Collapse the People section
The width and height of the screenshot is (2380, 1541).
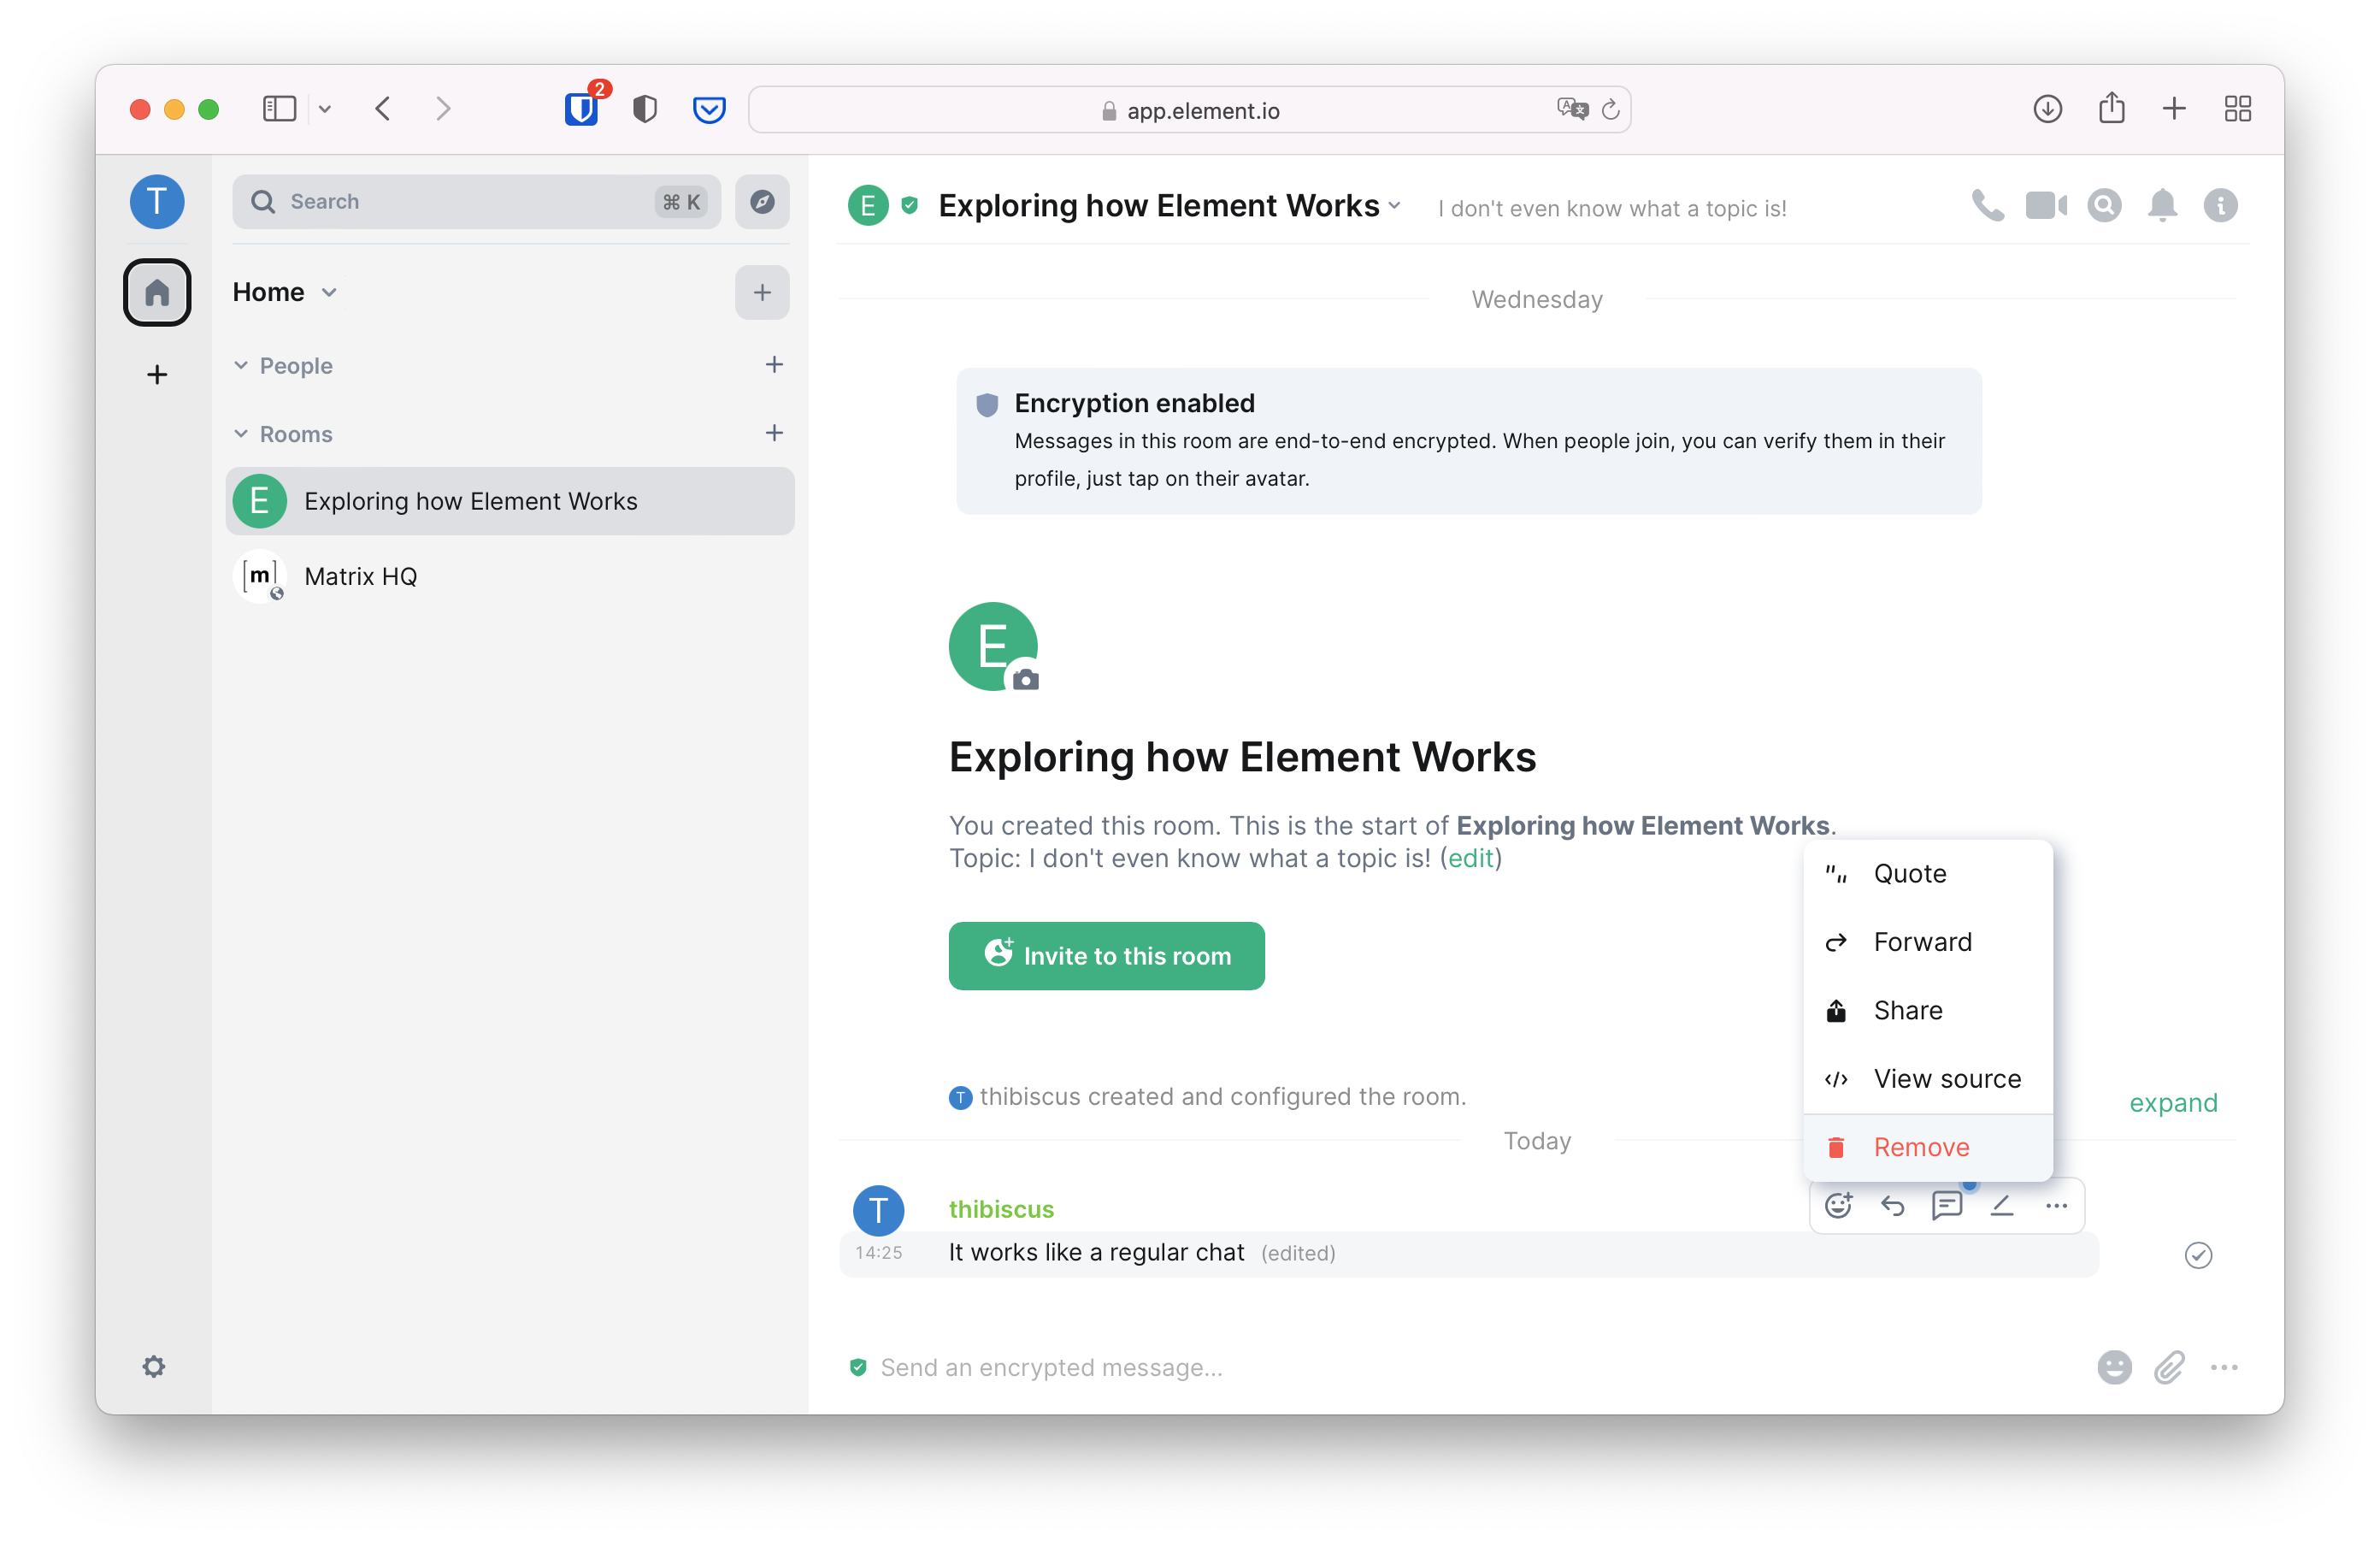[241, 366]
